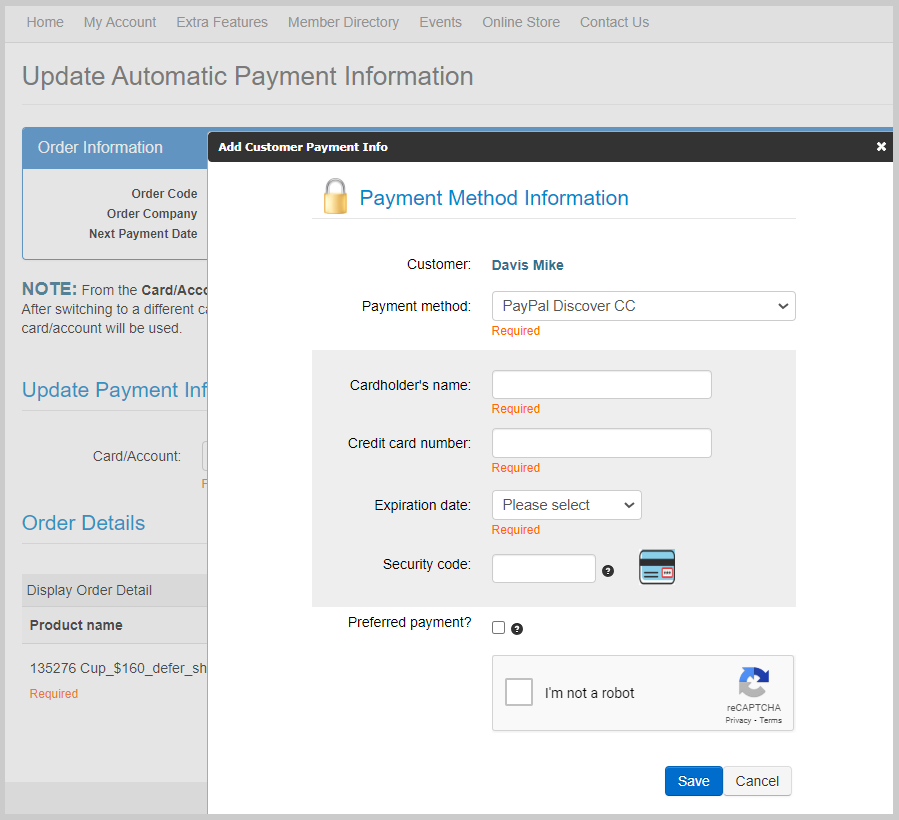Click the padlock icon beside Payment Method Information

coord(335,196)
